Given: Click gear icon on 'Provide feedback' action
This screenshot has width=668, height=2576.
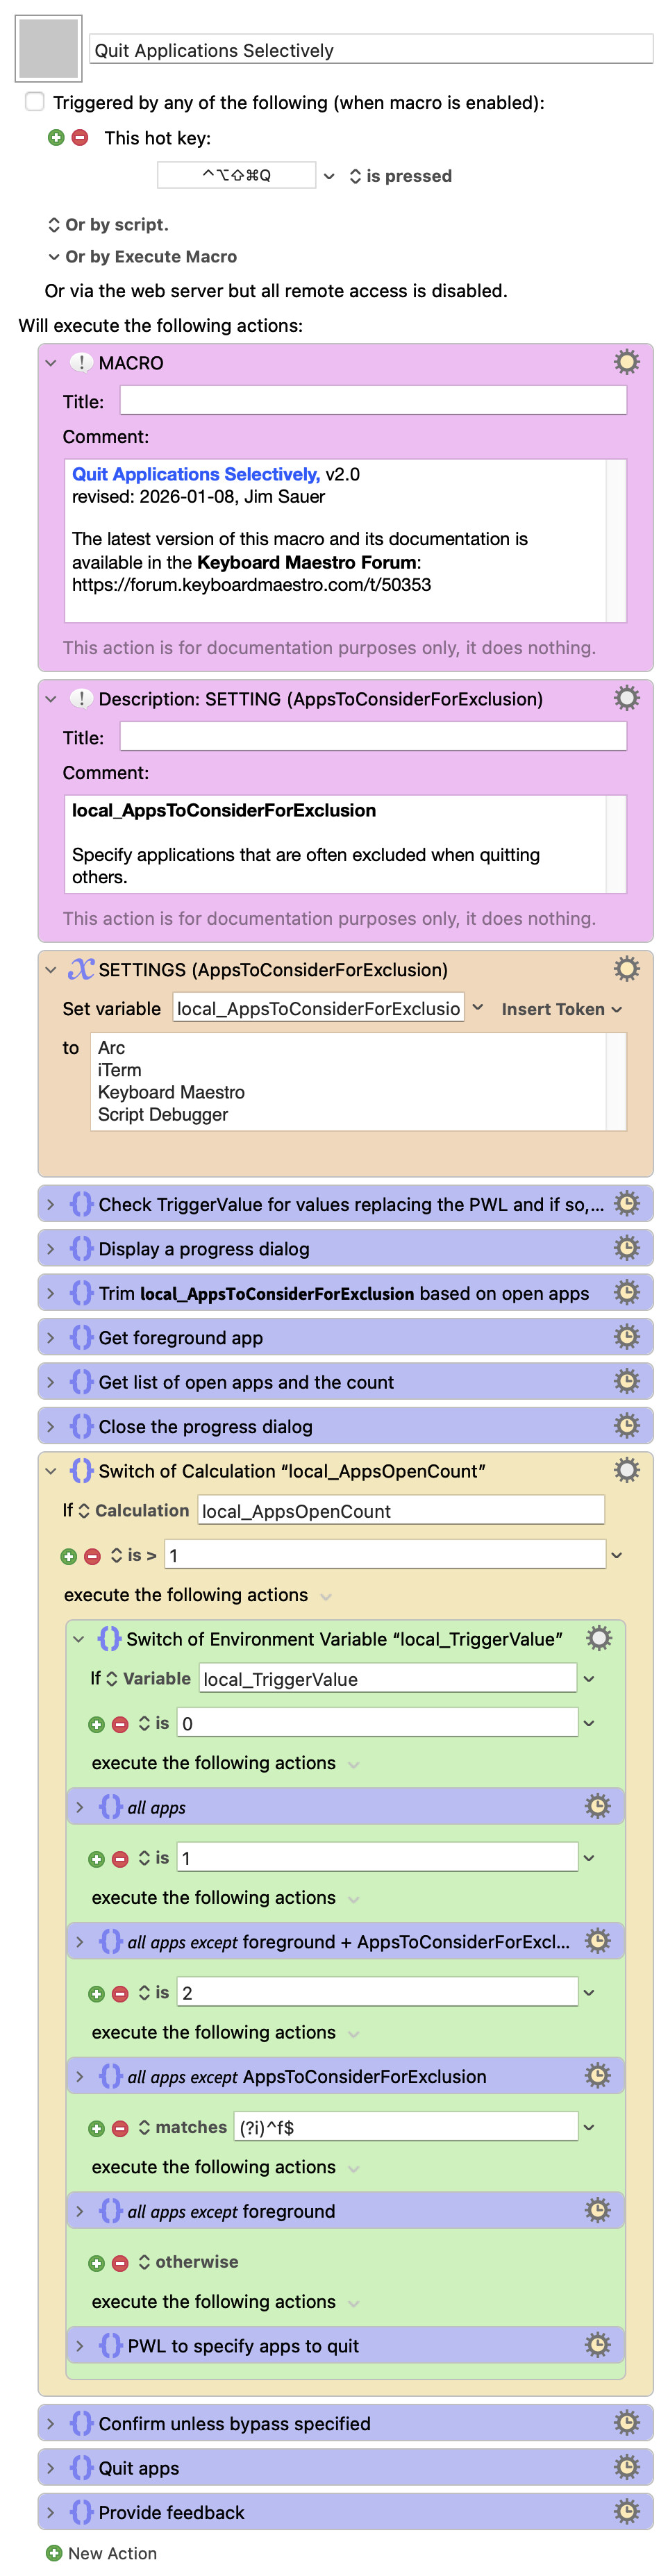Looking at the screenshot, I should coord(626,2511).
